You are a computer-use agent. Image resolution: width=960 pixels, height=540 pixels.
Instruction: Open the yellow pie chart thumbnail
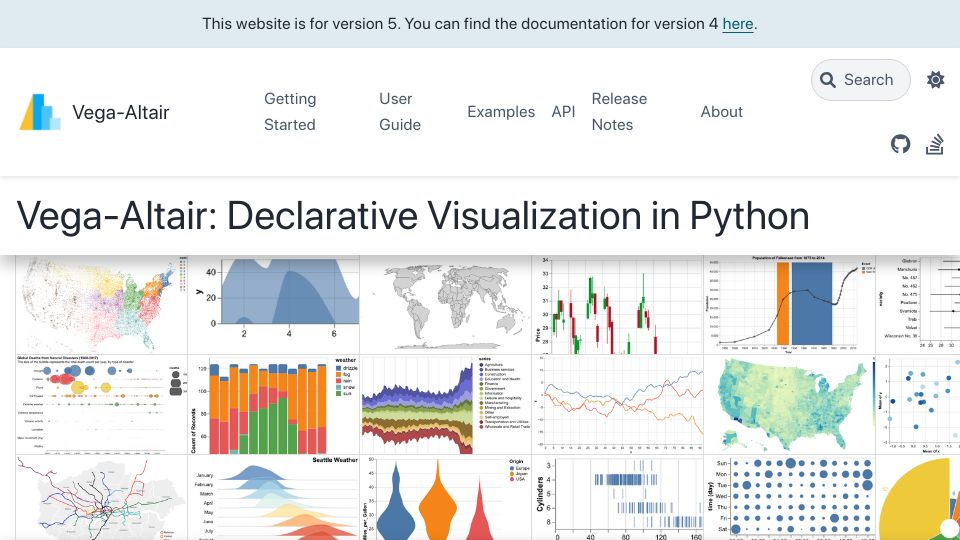pos(918,497)
